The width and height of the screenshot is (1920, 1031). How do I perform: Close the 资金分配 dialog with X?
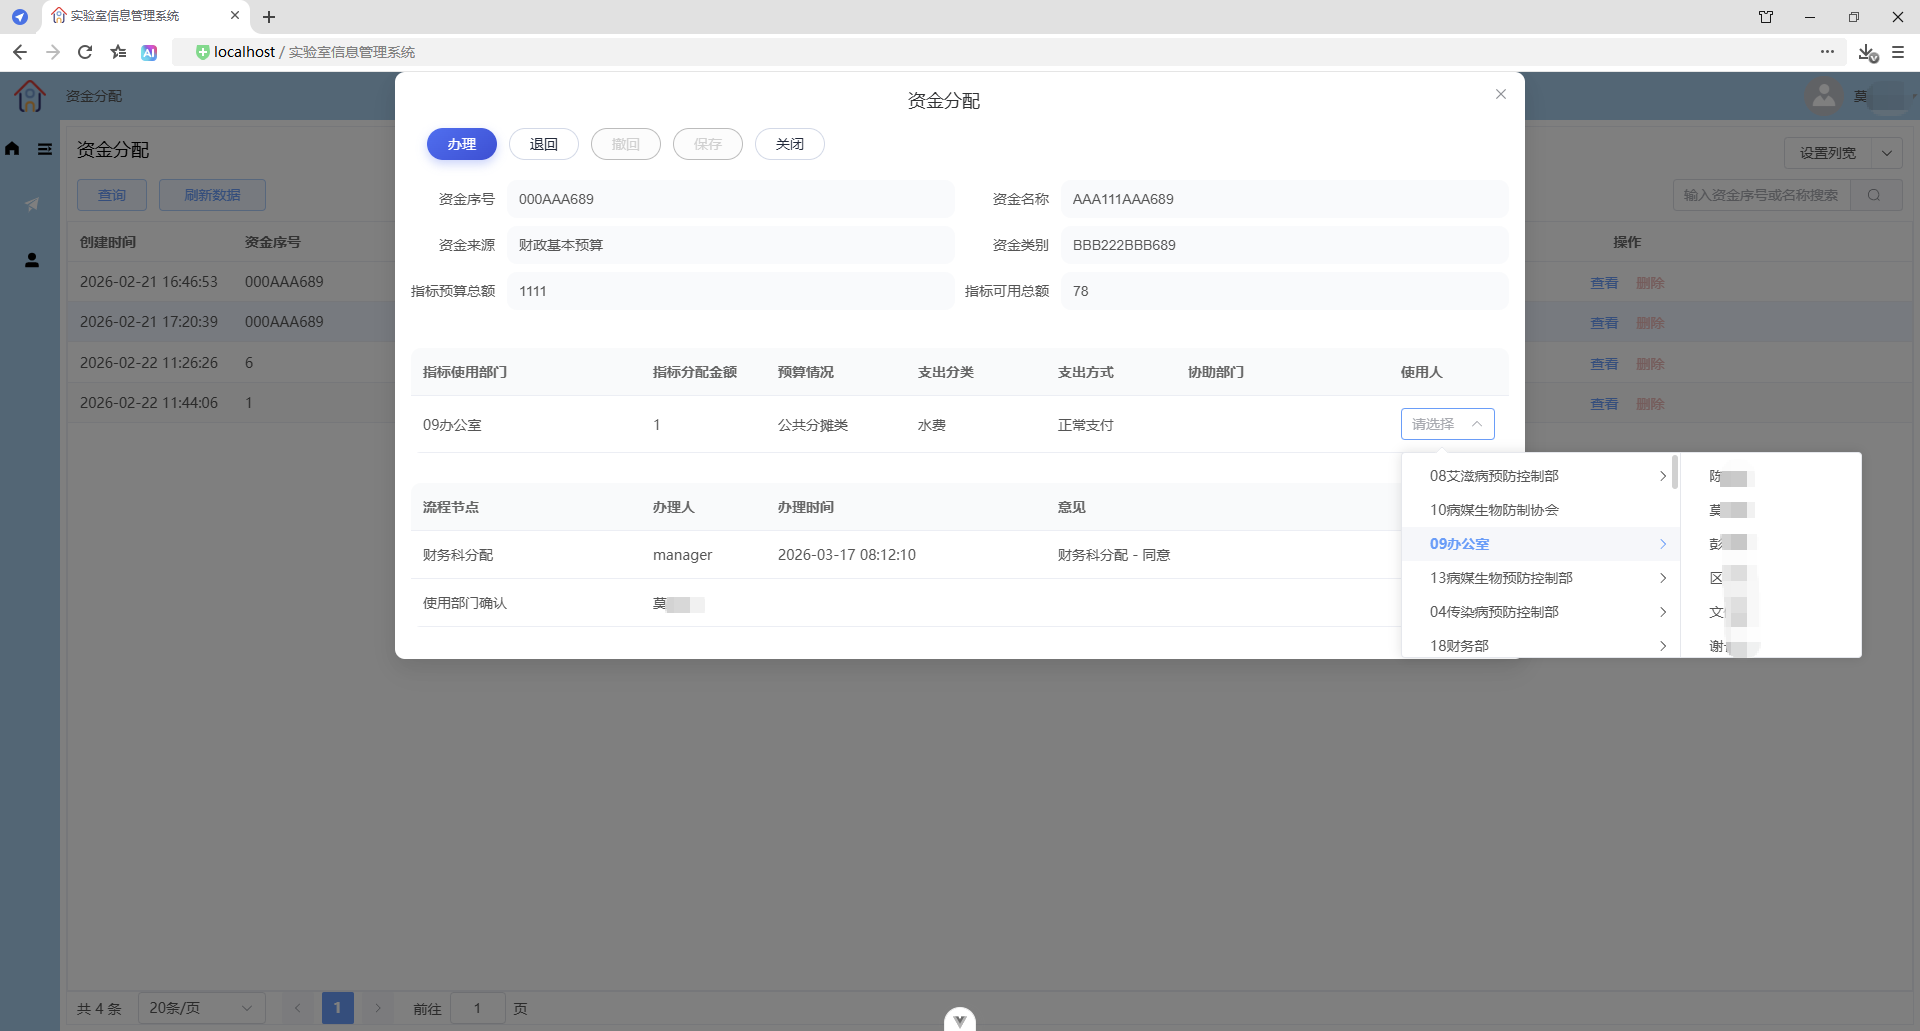pyautogui.click(x=1501, y=94)
